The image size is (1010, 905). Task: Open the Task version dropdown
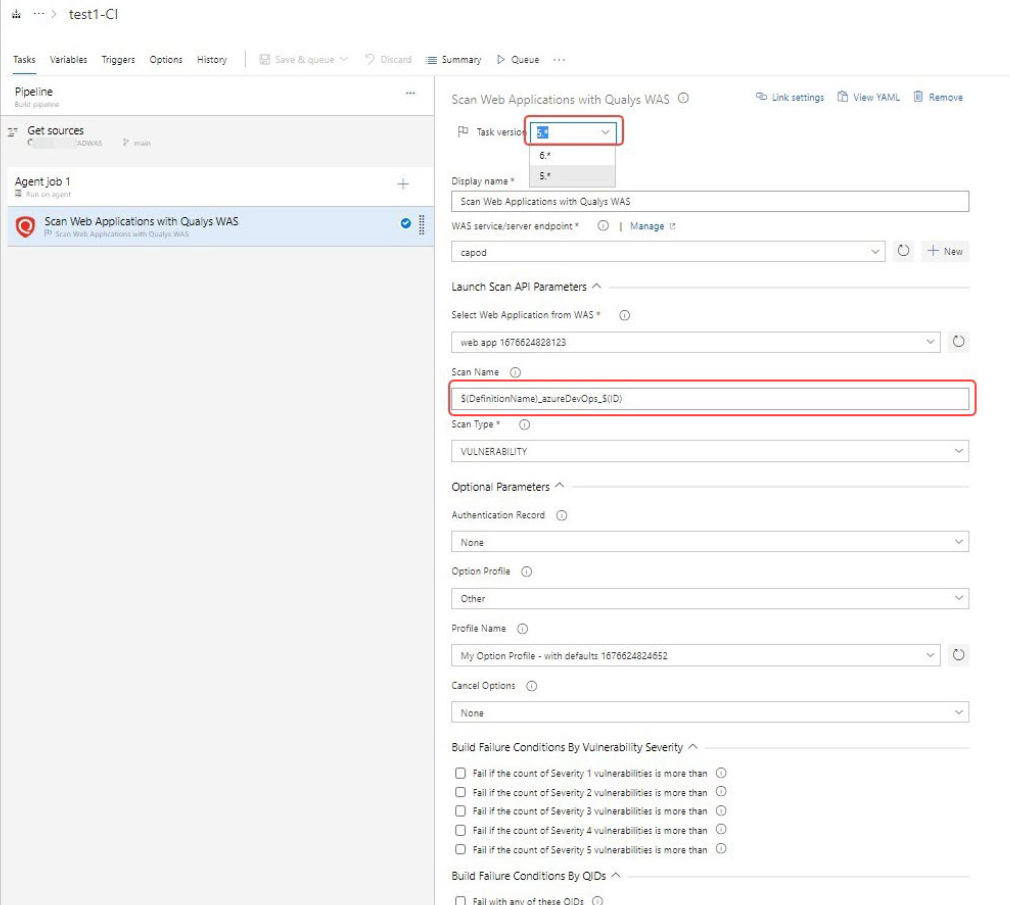573,132
